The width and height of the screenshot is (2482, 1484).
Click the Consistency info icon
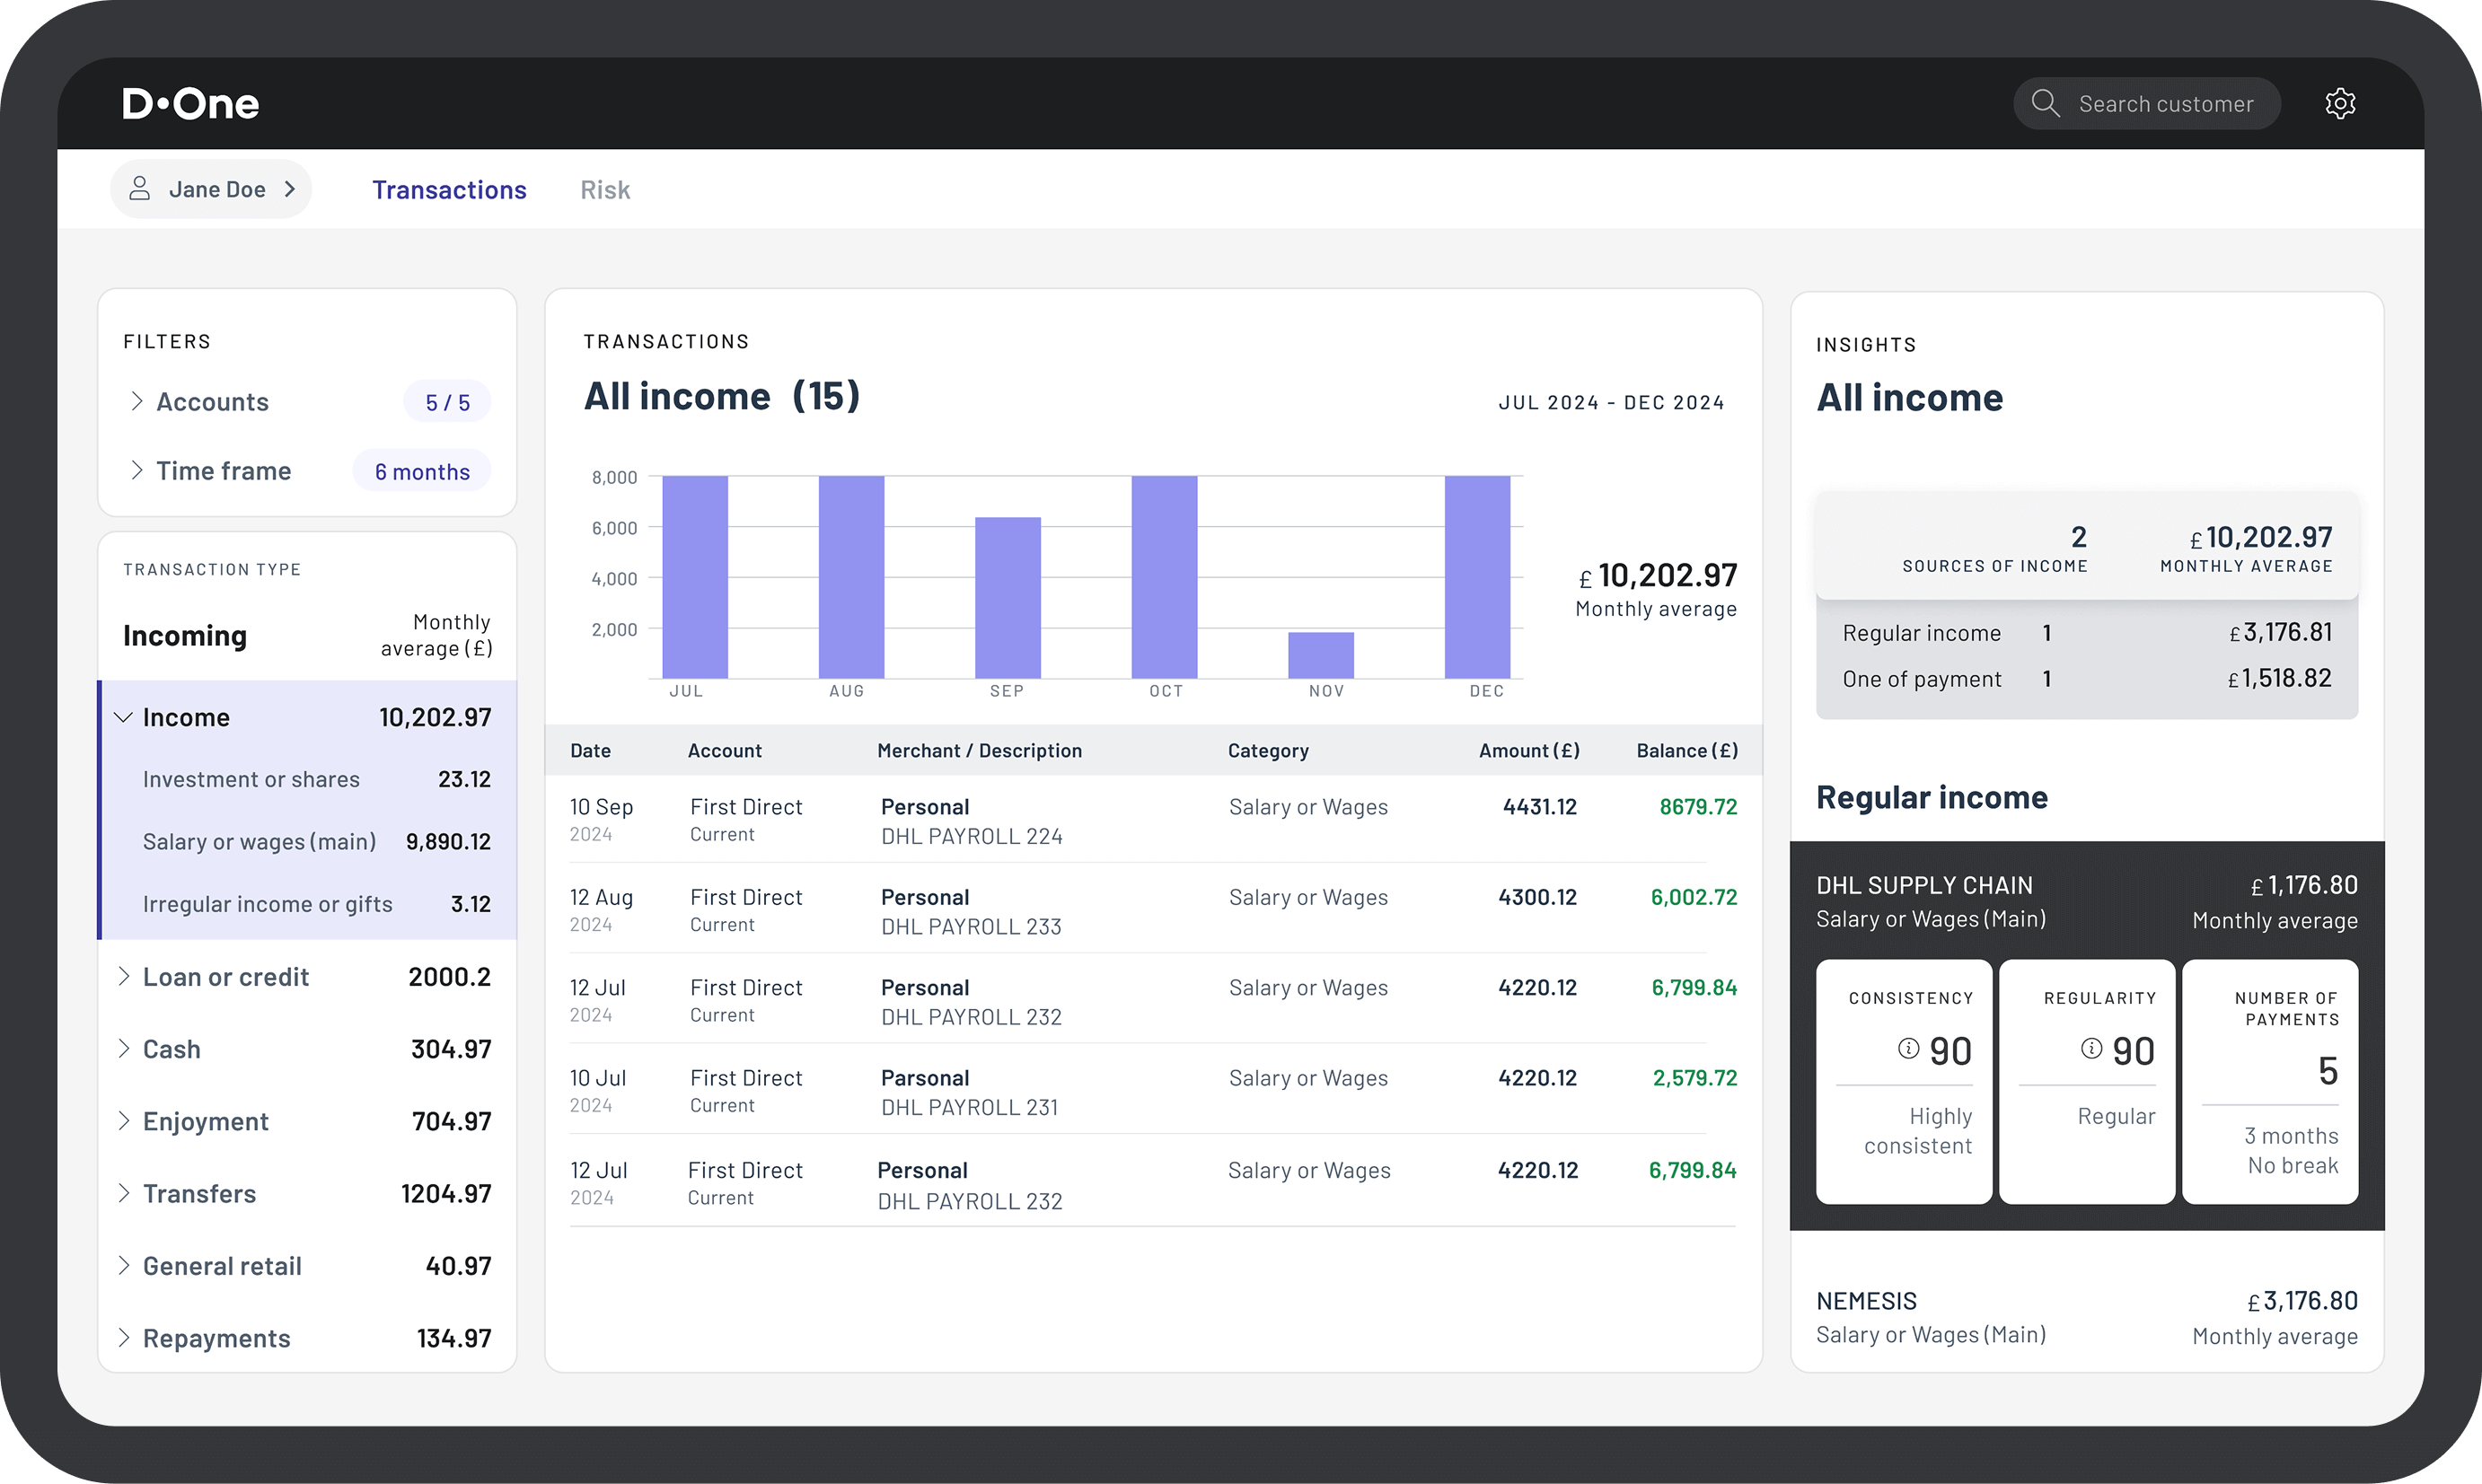[1908, 1048]
